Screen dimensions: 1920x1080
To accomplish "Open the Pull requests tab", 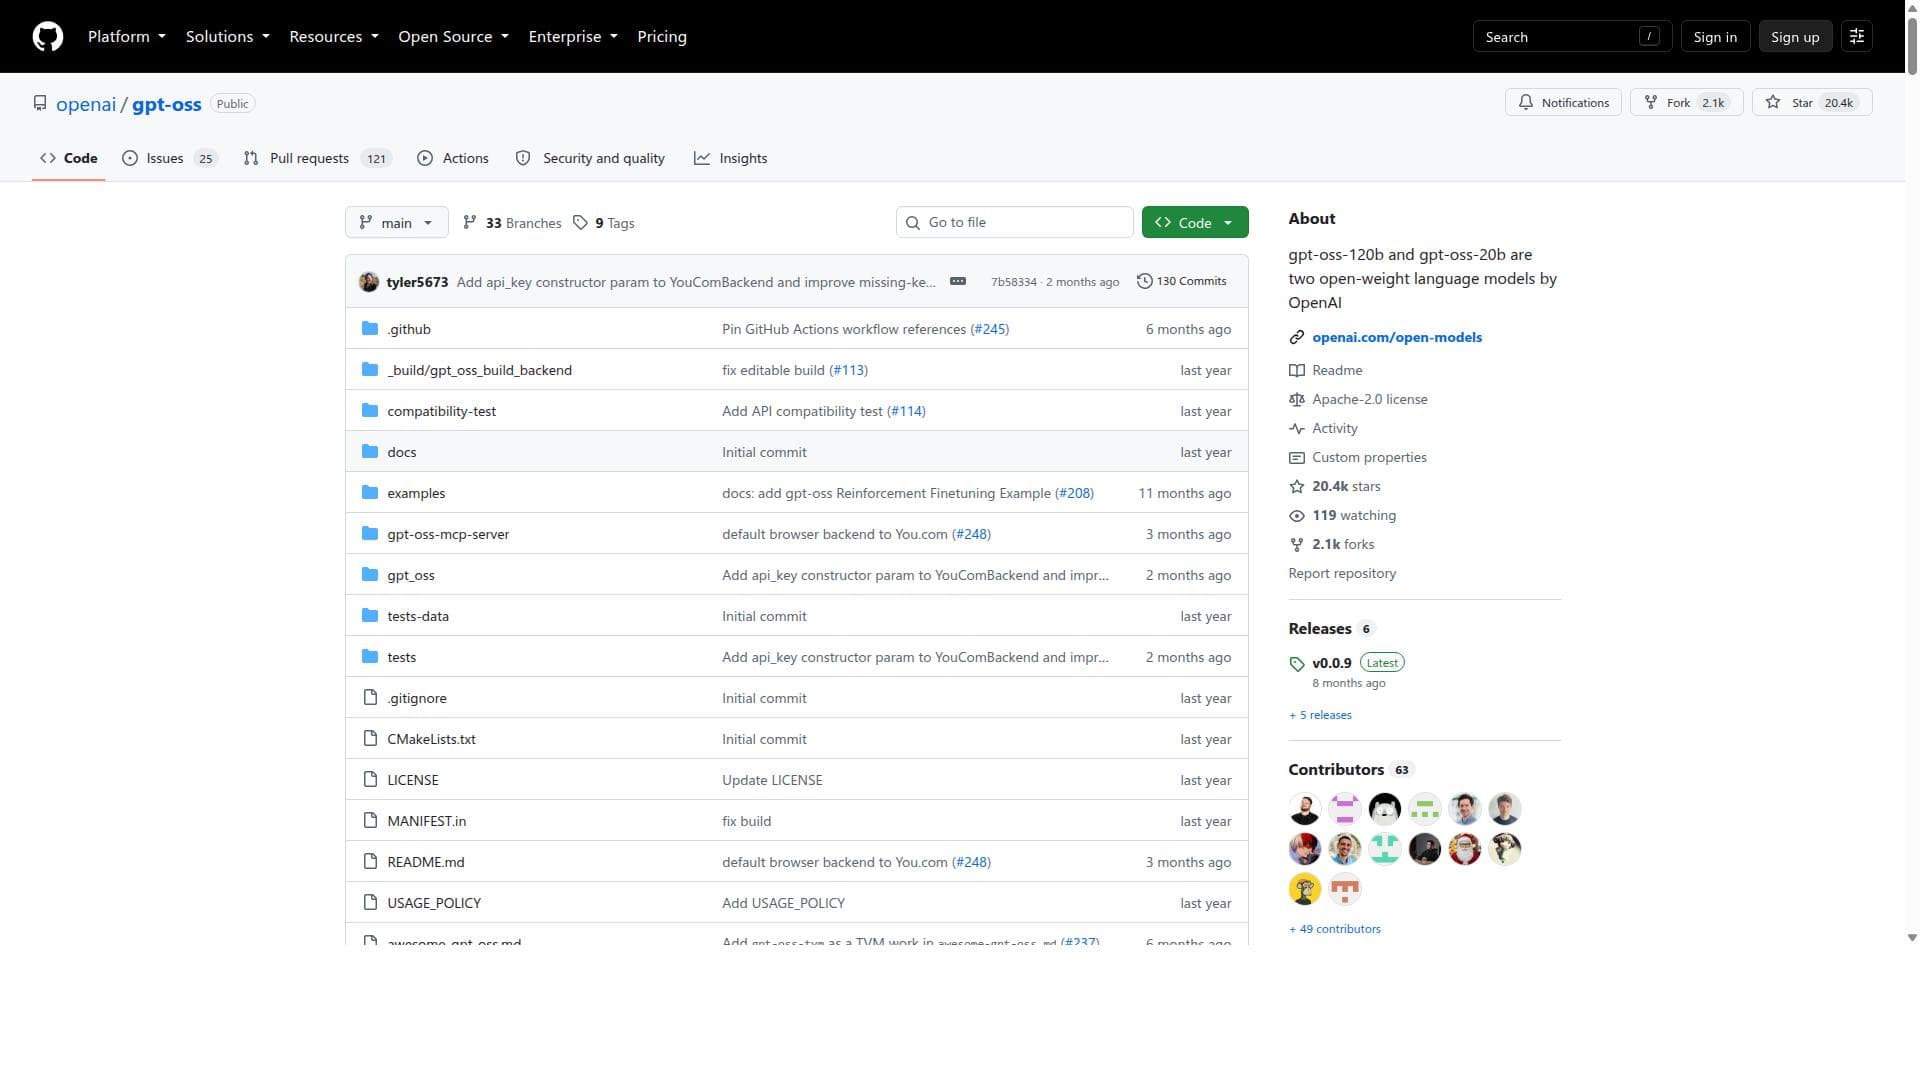I will (317, 158).
